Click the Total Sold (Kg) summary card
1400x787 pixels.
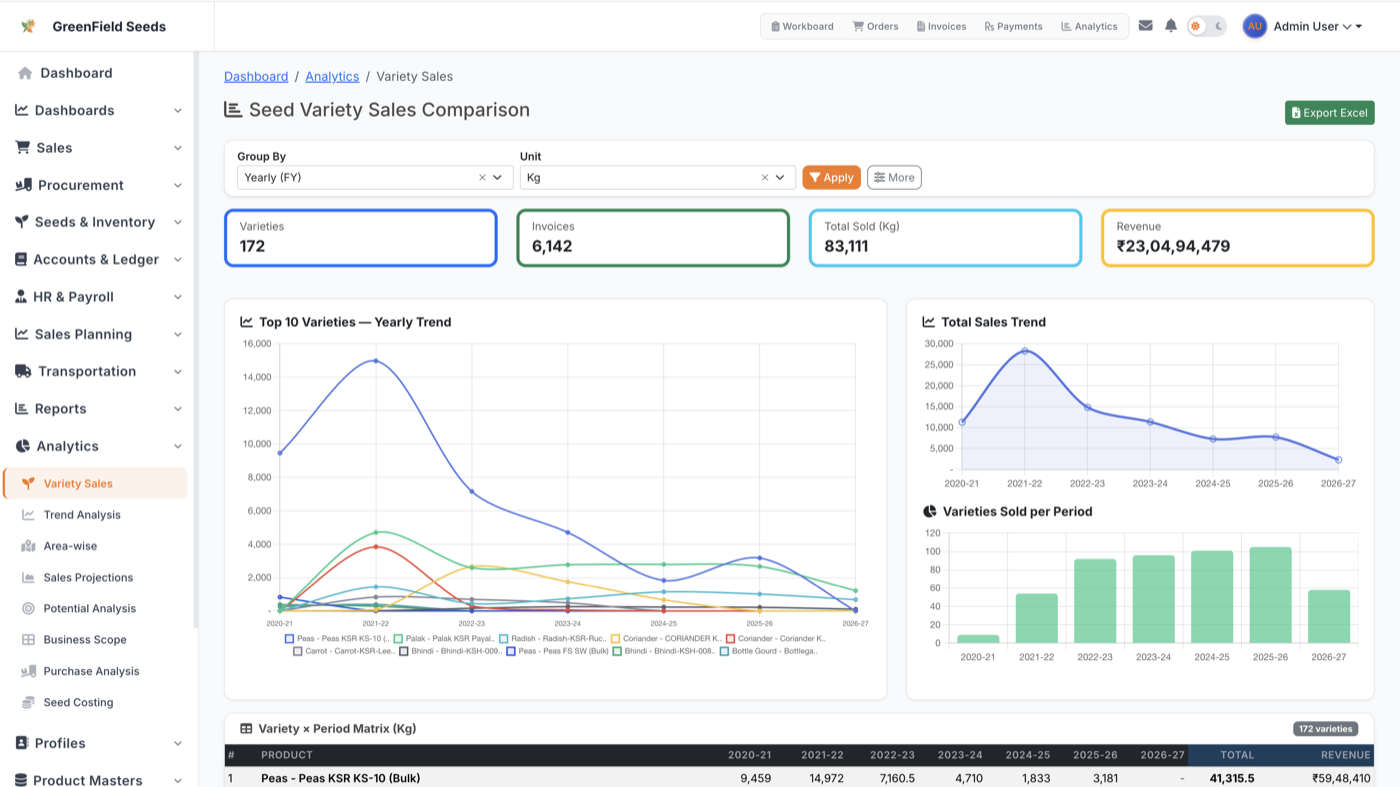pyautogui.click(x=945, y=238)
